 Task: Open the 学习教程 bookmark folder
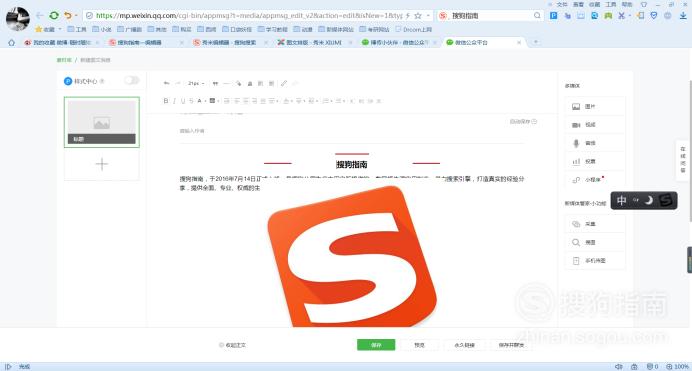[x=273, y=29]
